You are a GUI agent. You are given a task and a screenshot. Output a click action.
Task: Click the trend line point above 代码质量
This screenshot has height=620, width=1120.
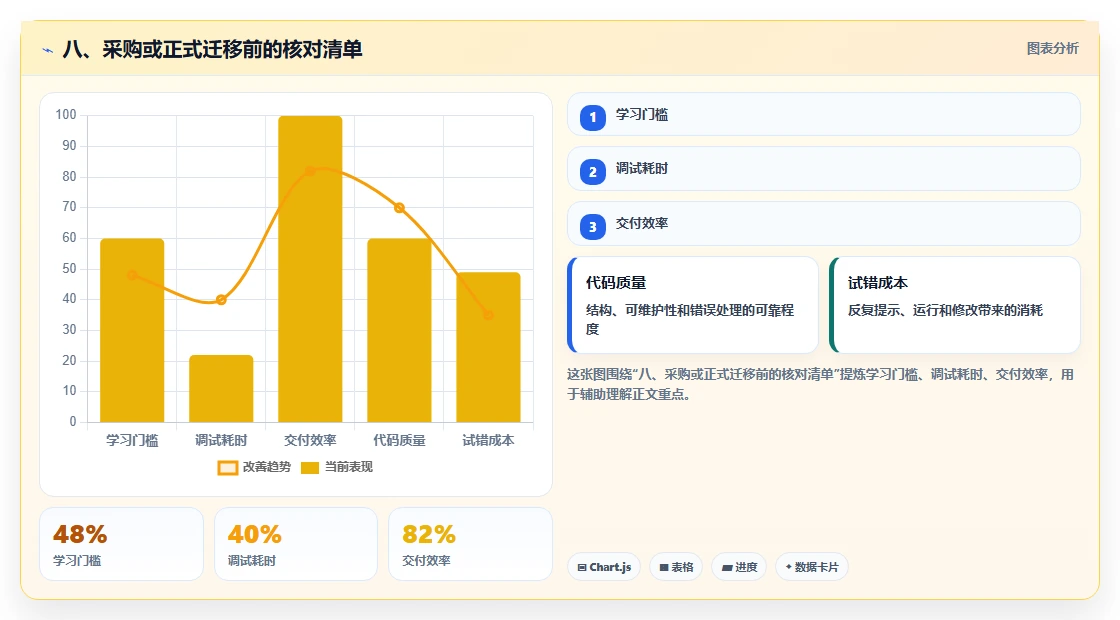[399, 208]
